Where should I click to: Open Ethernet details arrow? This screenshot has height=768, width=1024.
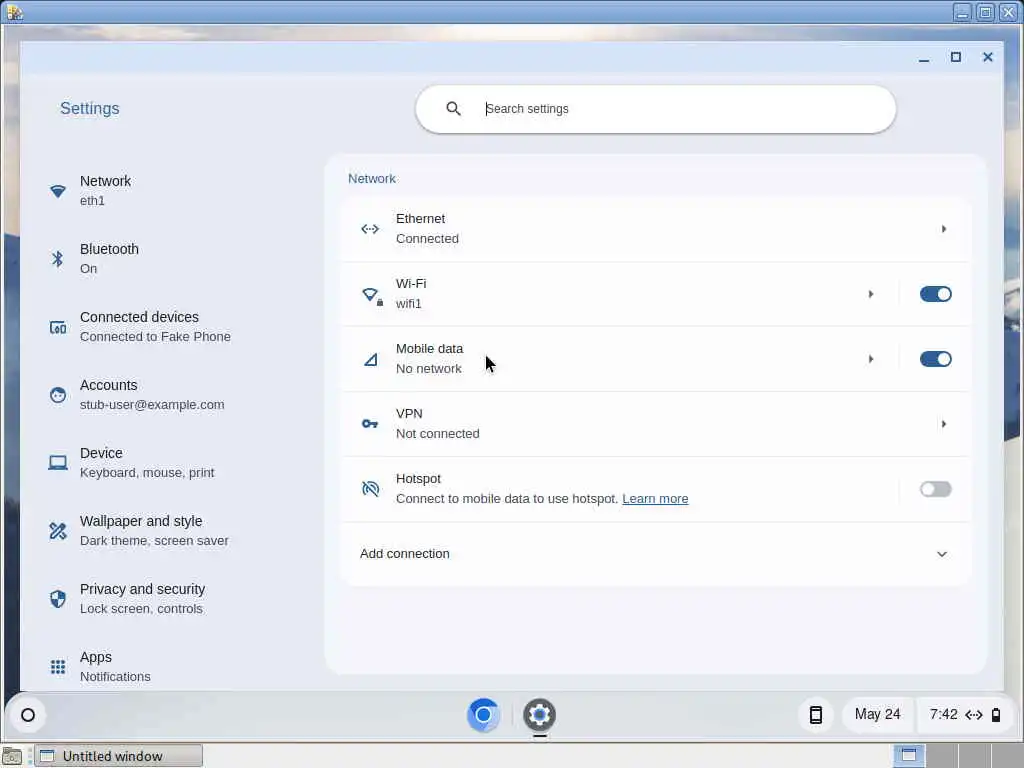[x=944, y=229]
